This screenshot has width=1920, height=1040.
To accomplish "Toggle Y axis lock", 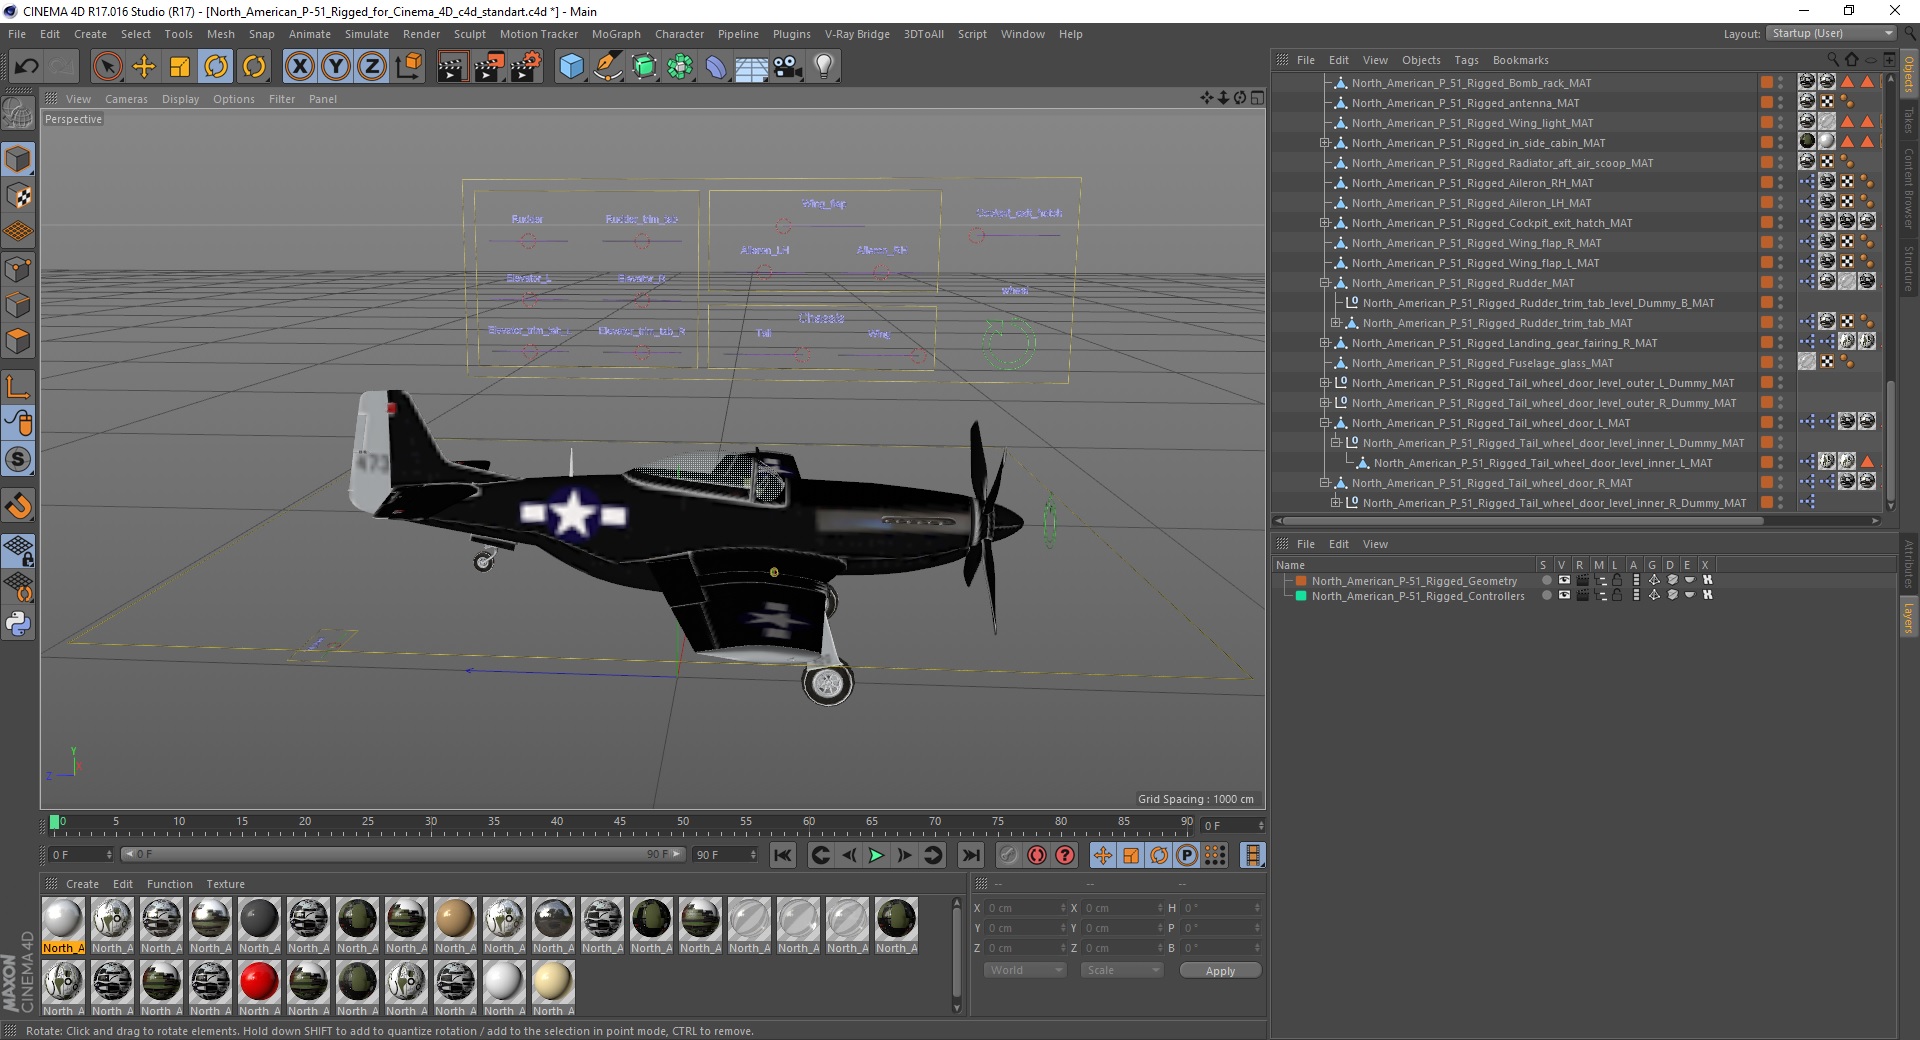I will pos(336,67).
